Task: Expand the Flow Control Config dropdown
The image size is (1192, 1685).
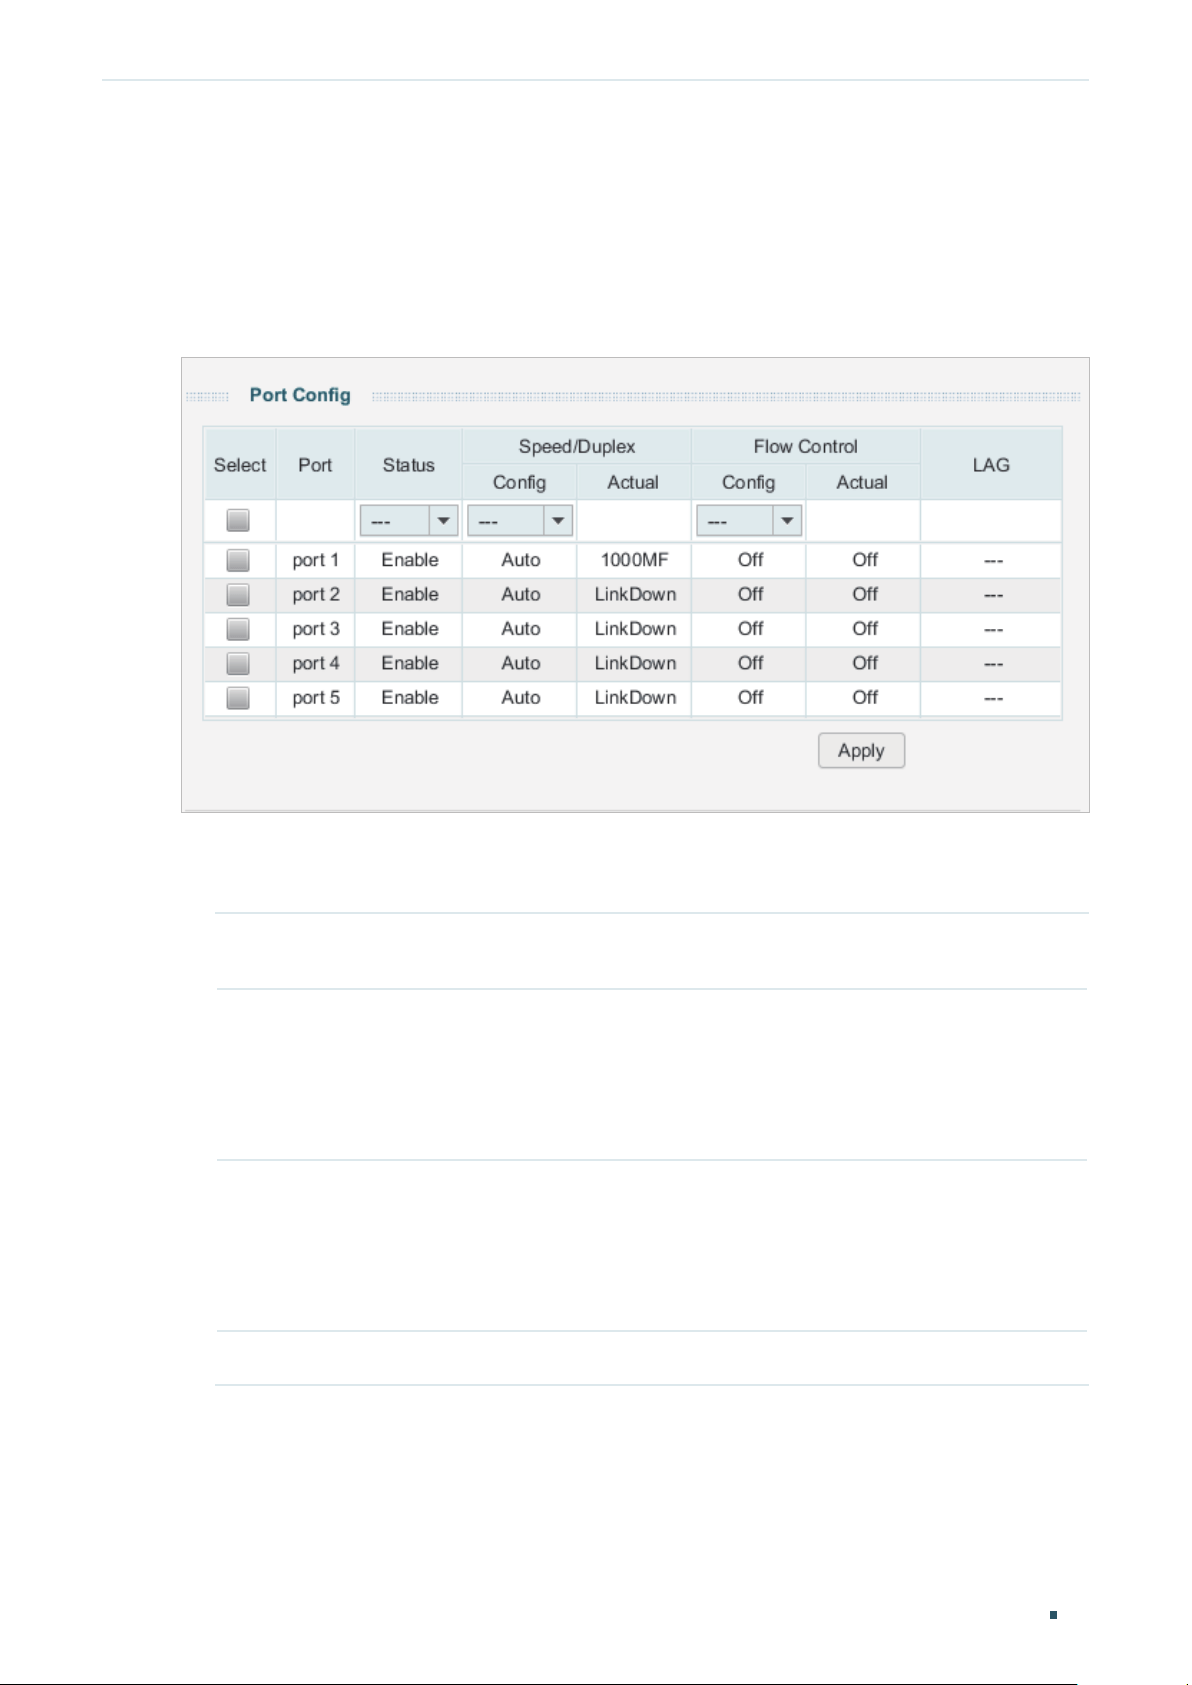Action: coord(749,521)
